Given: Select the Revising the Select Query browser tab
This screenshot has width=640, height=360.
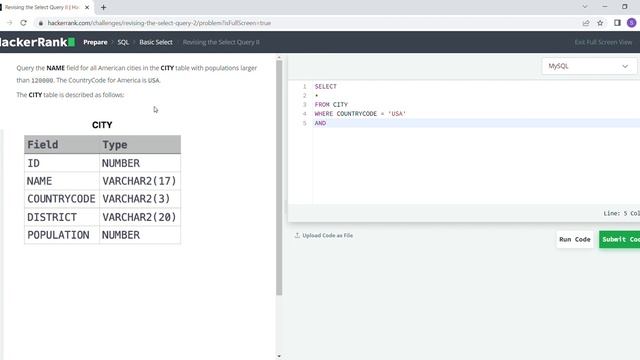Looking at the screenshot, I should pyautogui.click(x=42, y=7).
